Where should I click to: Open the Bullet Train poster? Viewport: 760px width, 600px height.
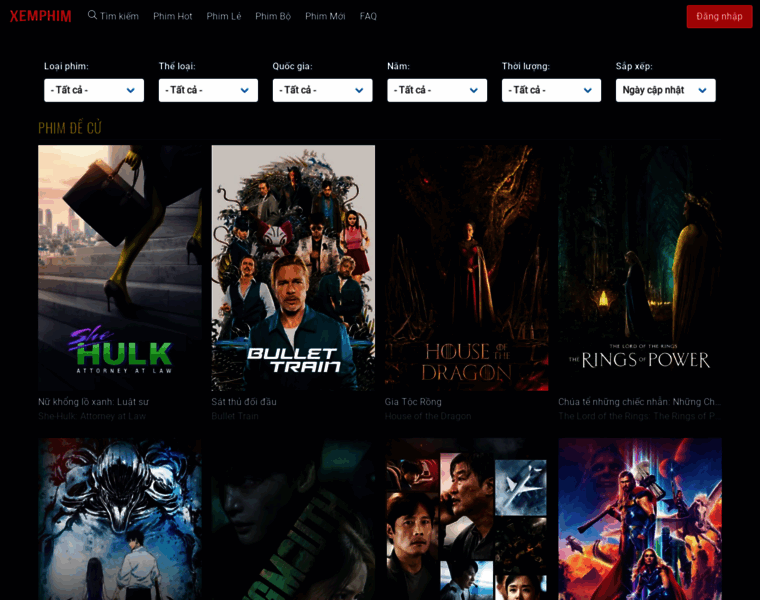293,268
